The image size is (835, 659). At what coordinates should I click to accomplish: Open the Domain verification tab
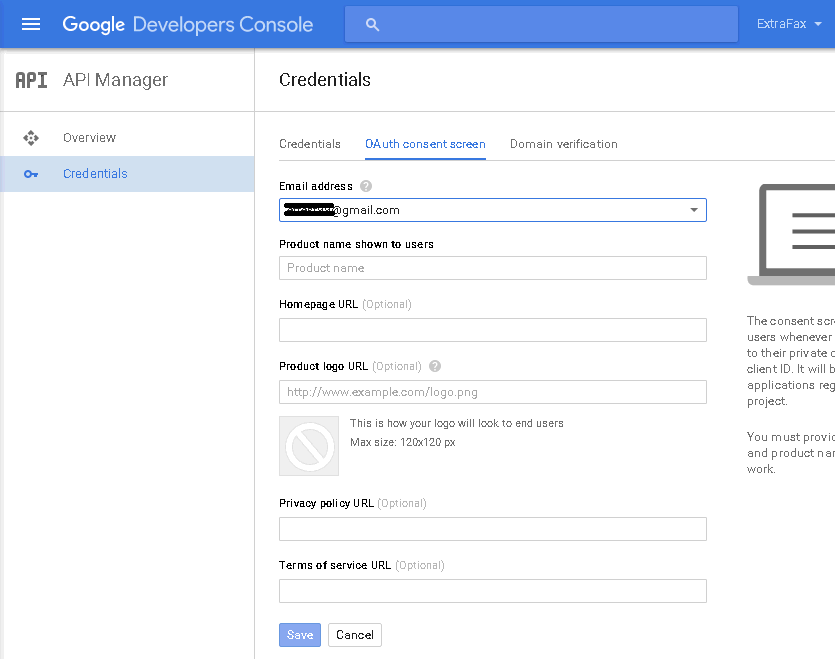pyautogui.click(x=564, y=144)
